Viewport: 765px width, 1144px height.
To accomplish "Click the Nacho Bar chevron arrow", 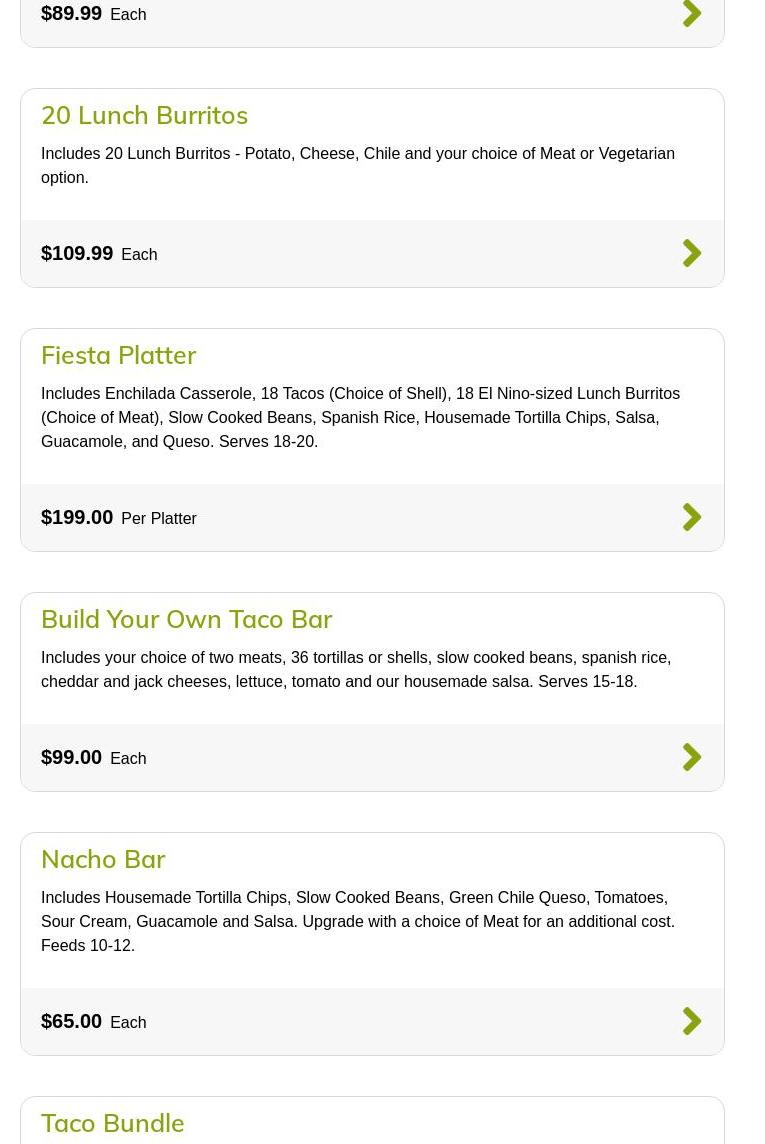I will pyautogui.click(x=692, y=1021).
